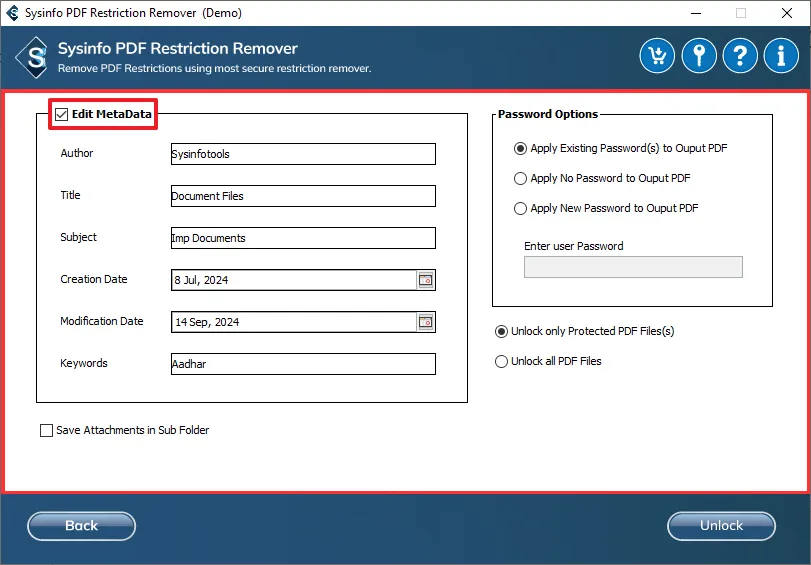Click the 'Enter user Password' label
811x565 pixels.
tap(574, 246)
